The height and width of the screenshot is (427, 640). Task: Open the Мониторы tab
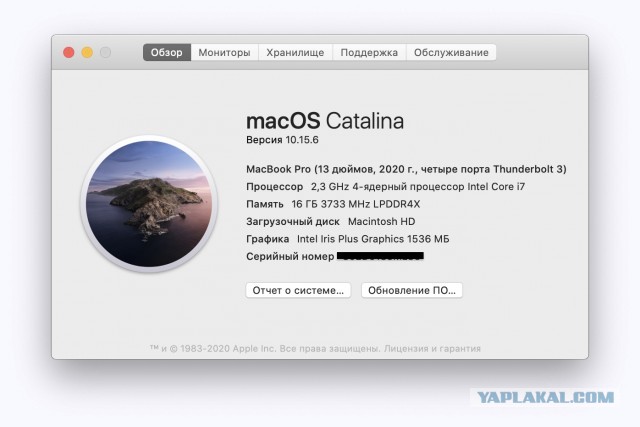[x=224, y=53]
